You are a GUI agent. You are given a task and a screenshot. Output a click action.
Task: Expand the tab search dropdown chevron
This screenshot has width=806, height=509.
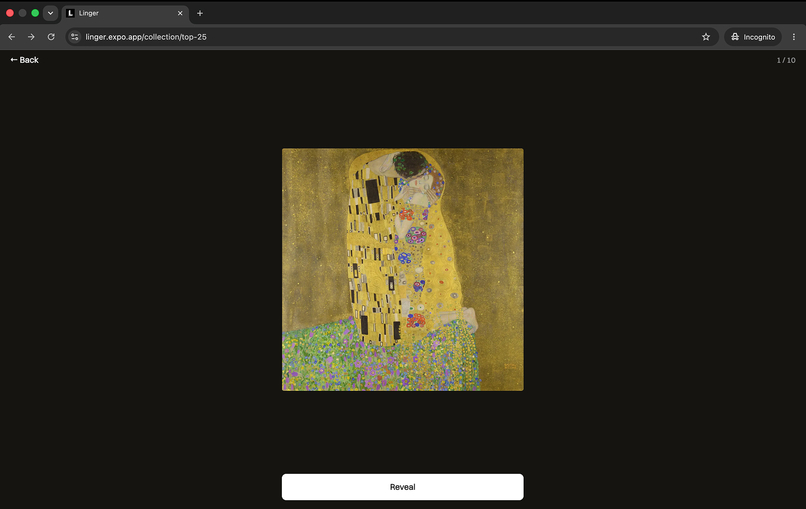click(50, 13)
